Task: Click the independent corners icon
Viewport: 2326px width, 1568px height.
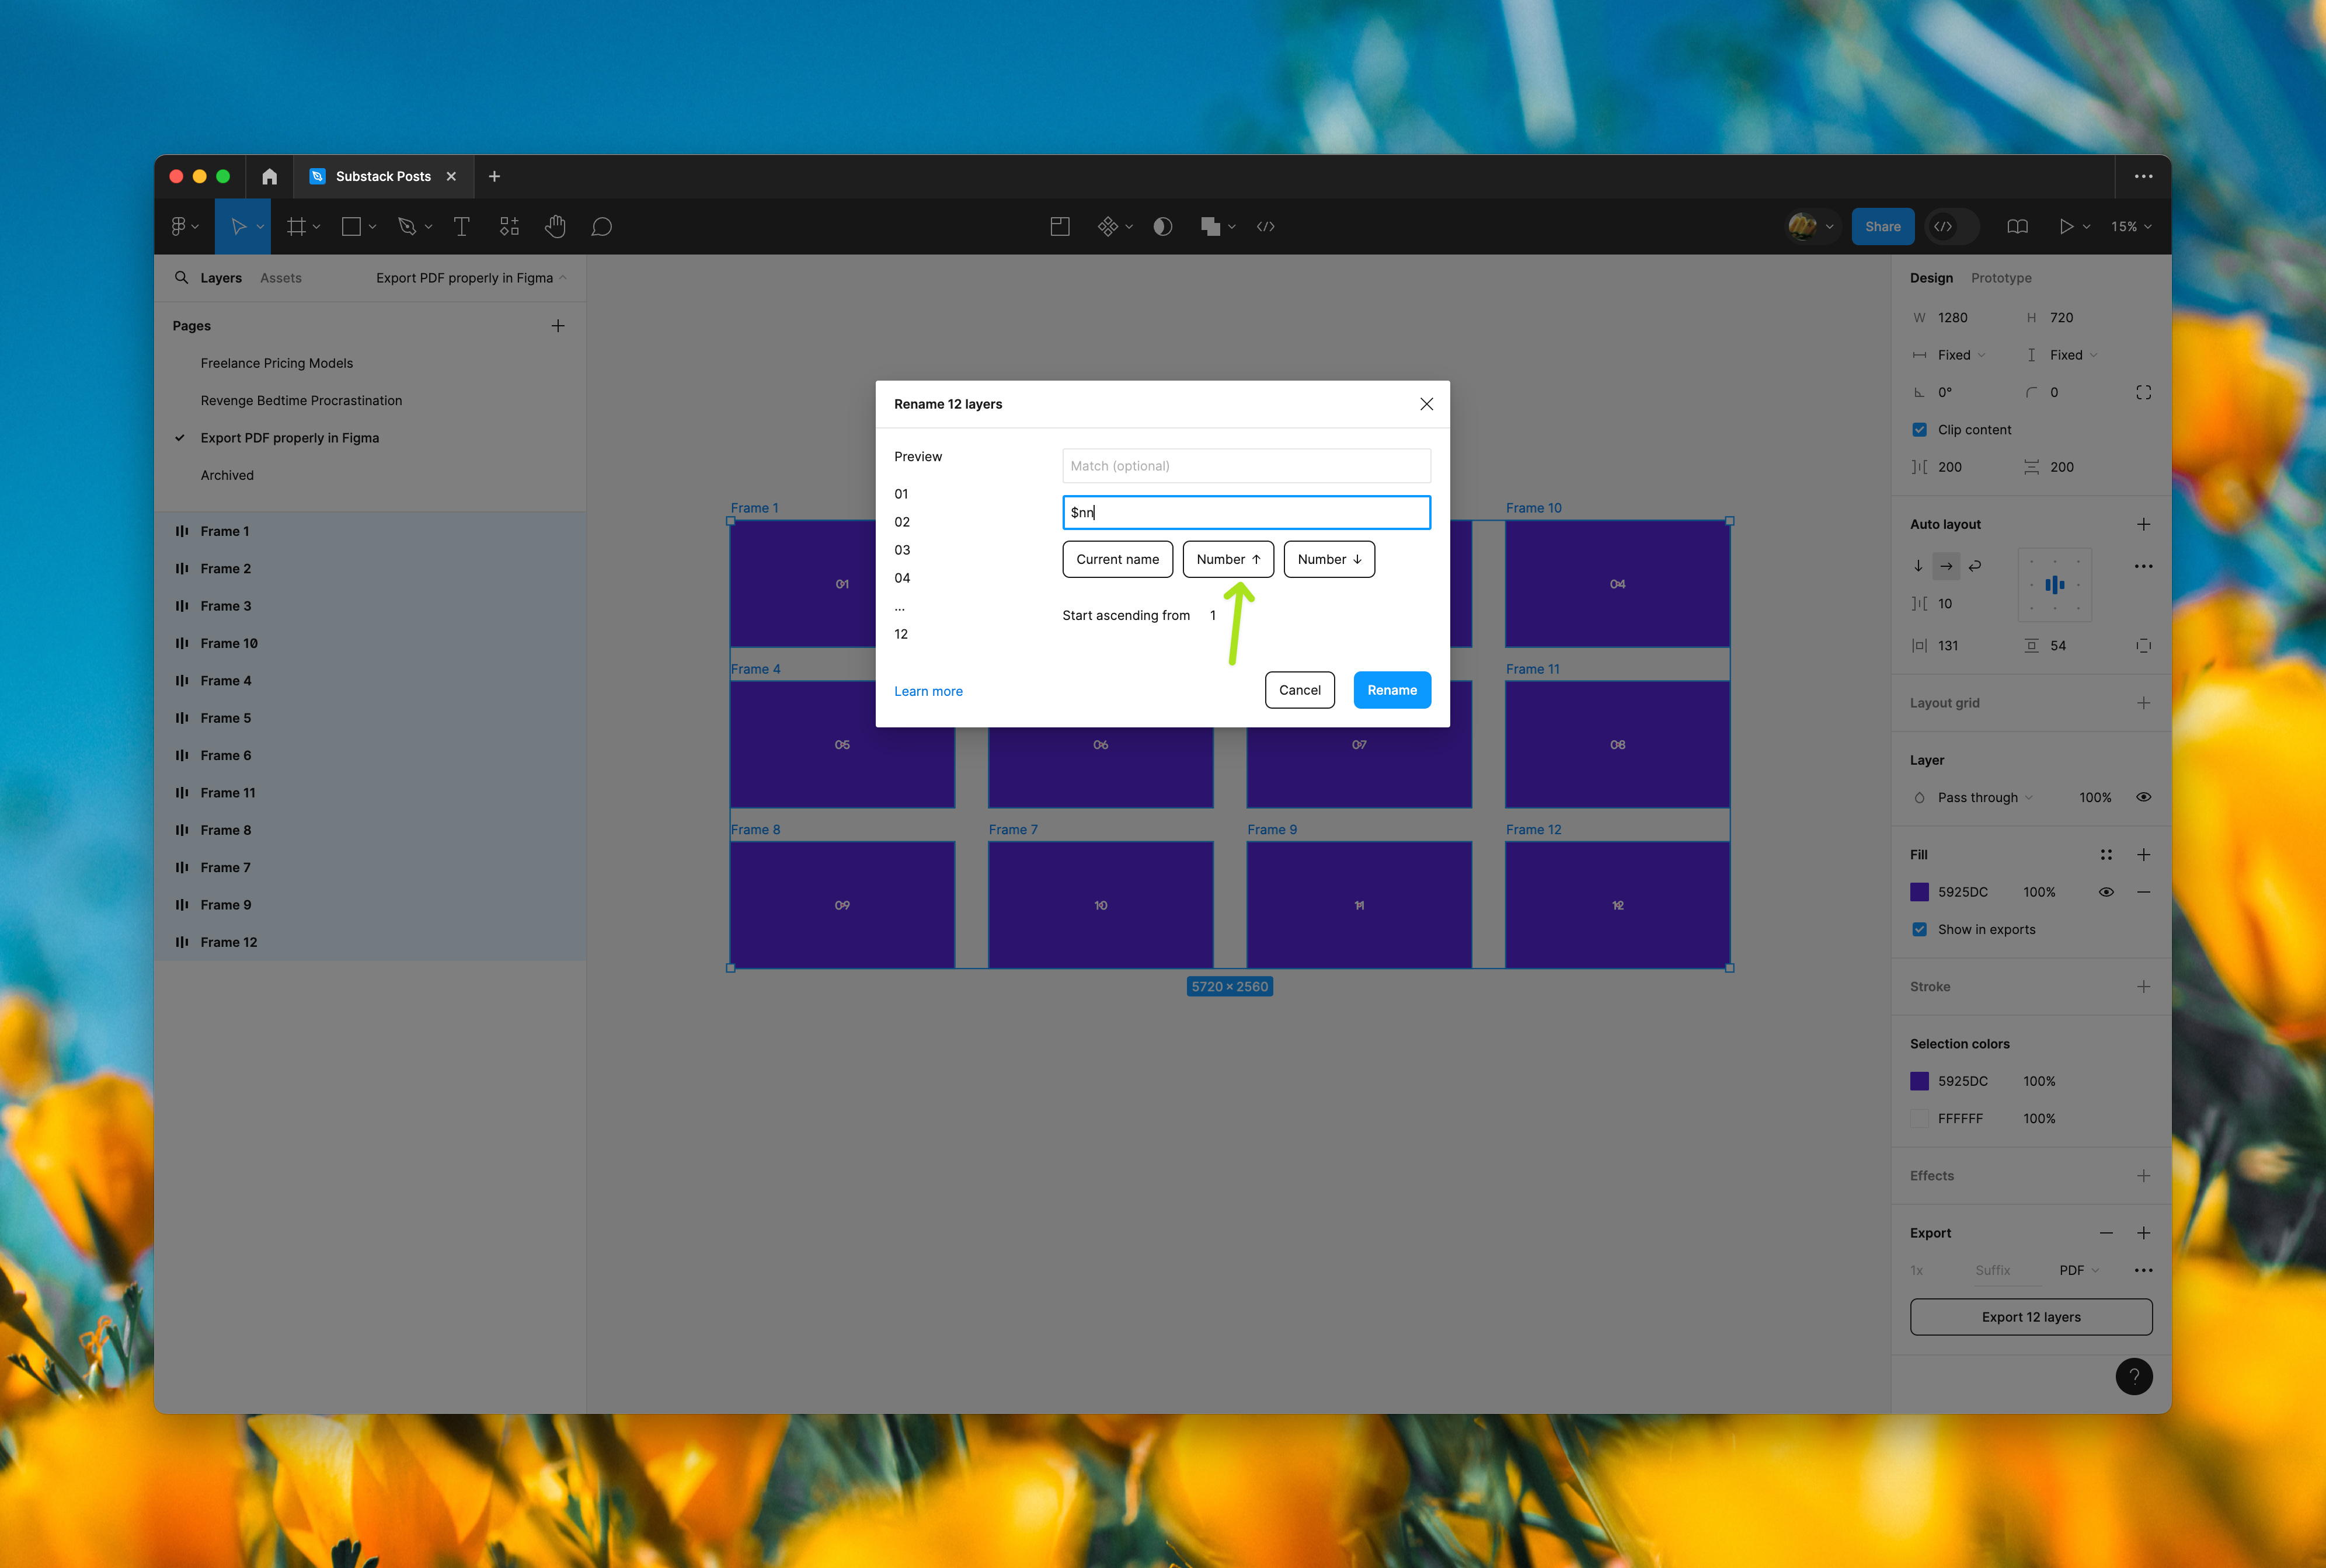Action: click(x=2143, y=392)
